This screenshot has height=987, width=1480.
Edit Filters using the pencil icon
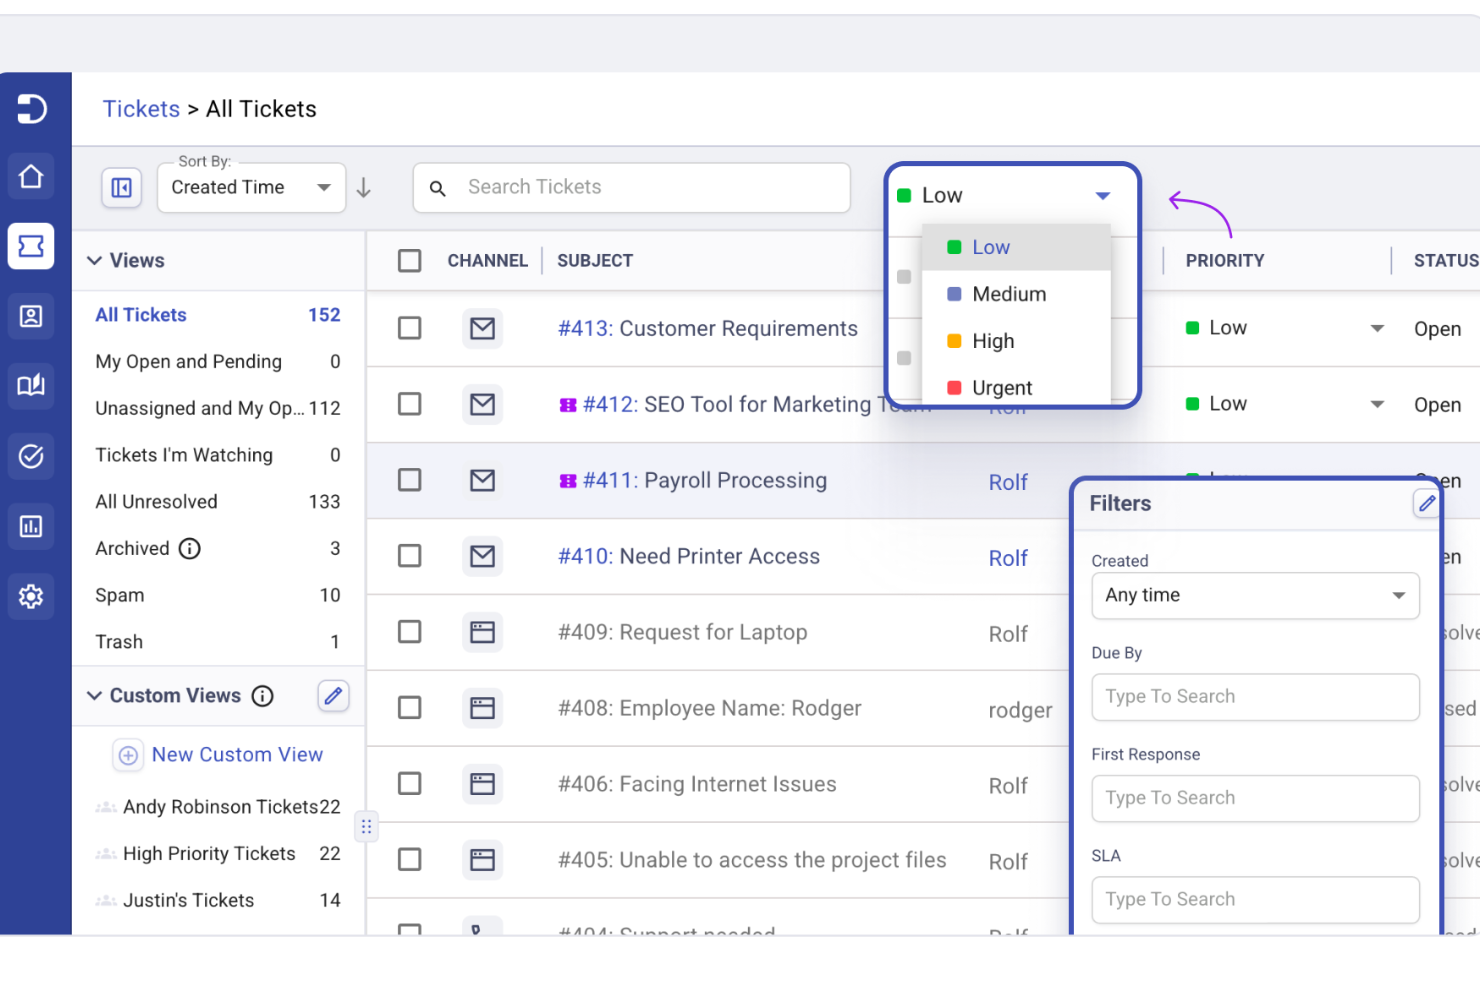[x=1427, y=503]
